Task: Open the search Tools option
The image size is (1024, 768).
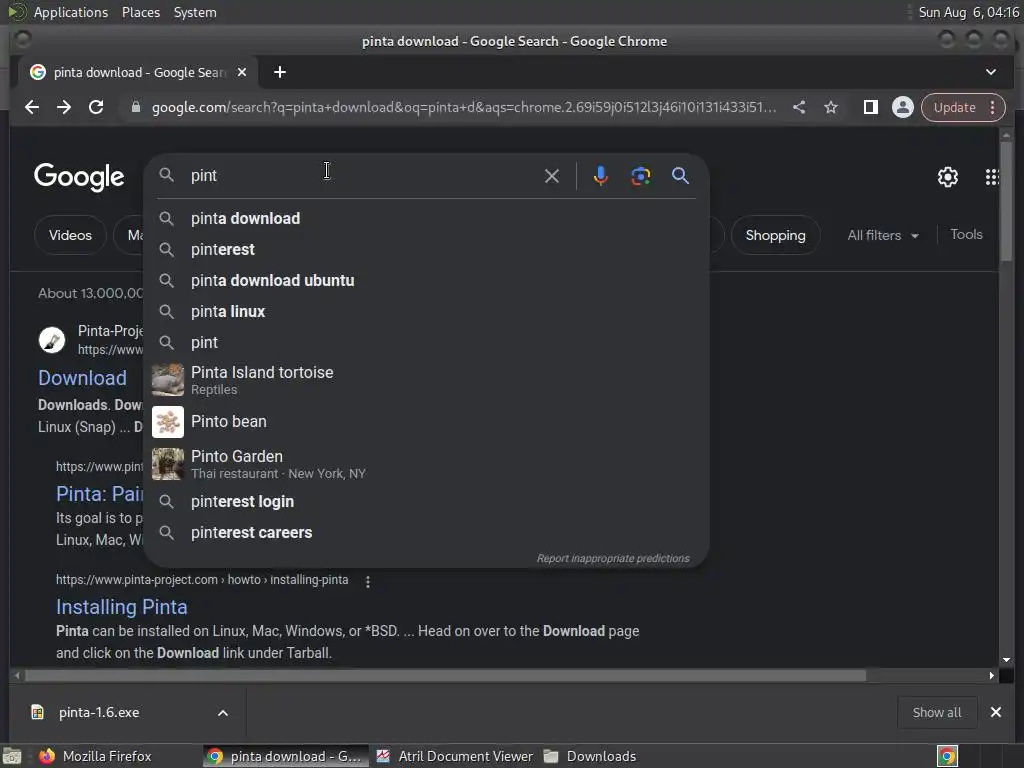Action: point(966,234)
